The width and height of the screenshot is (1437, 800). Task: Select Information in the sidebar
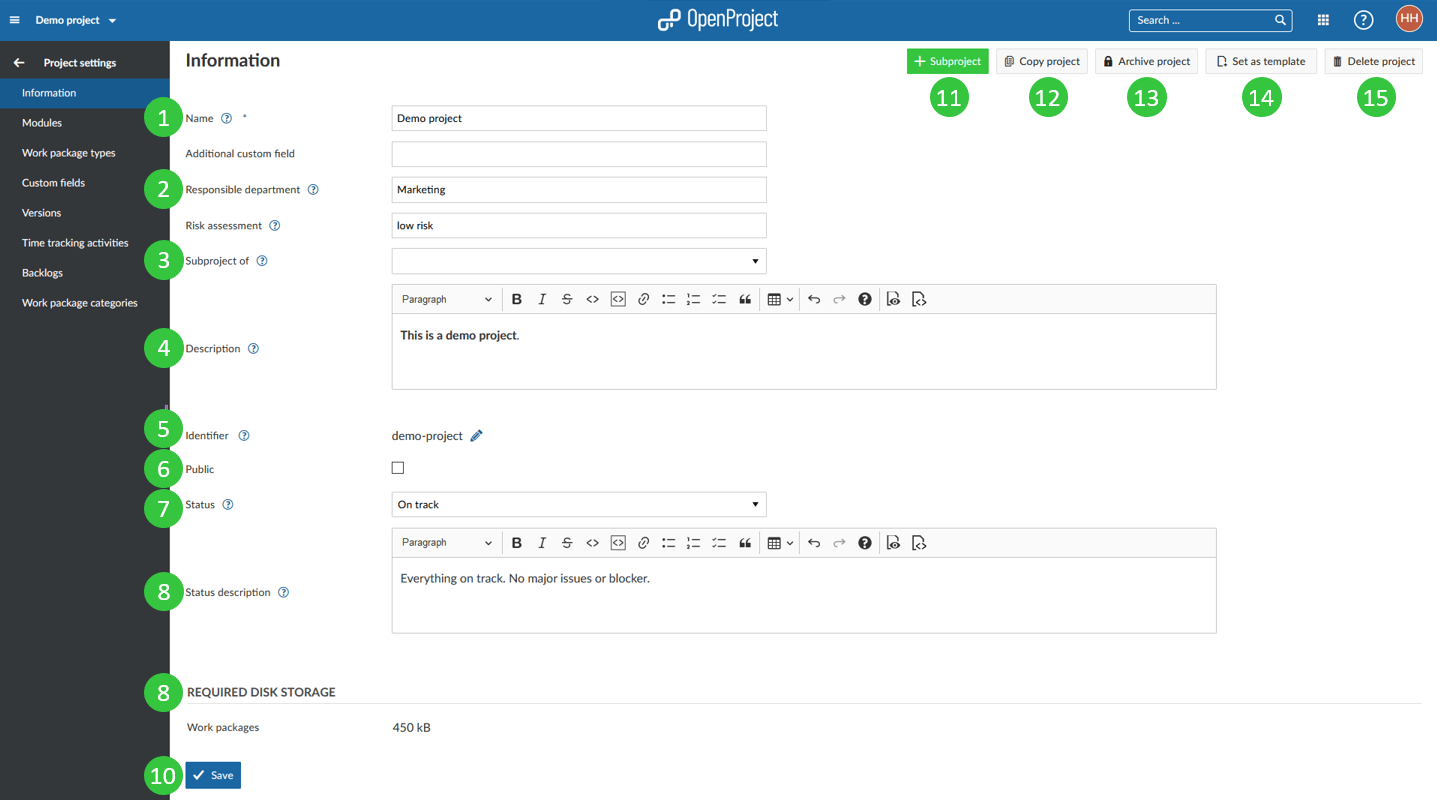85,93
